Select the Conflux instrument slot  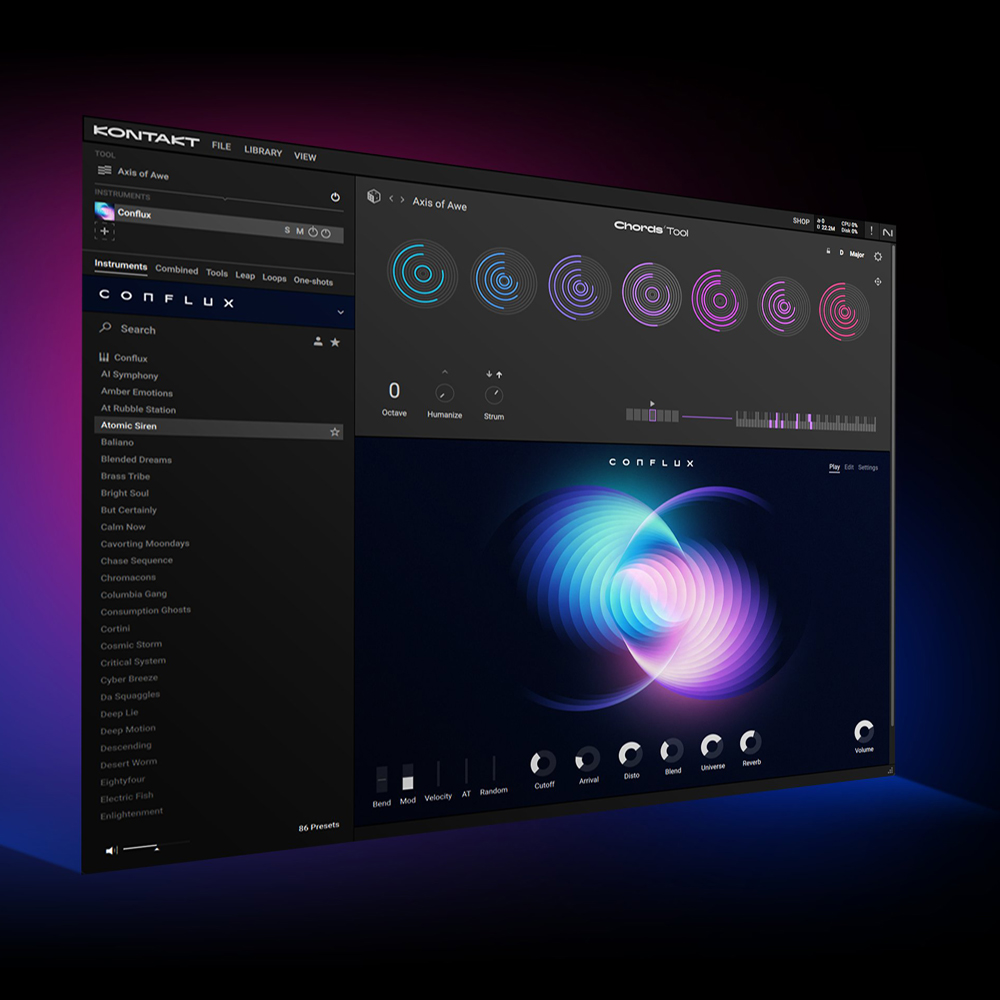click(219, 221)
